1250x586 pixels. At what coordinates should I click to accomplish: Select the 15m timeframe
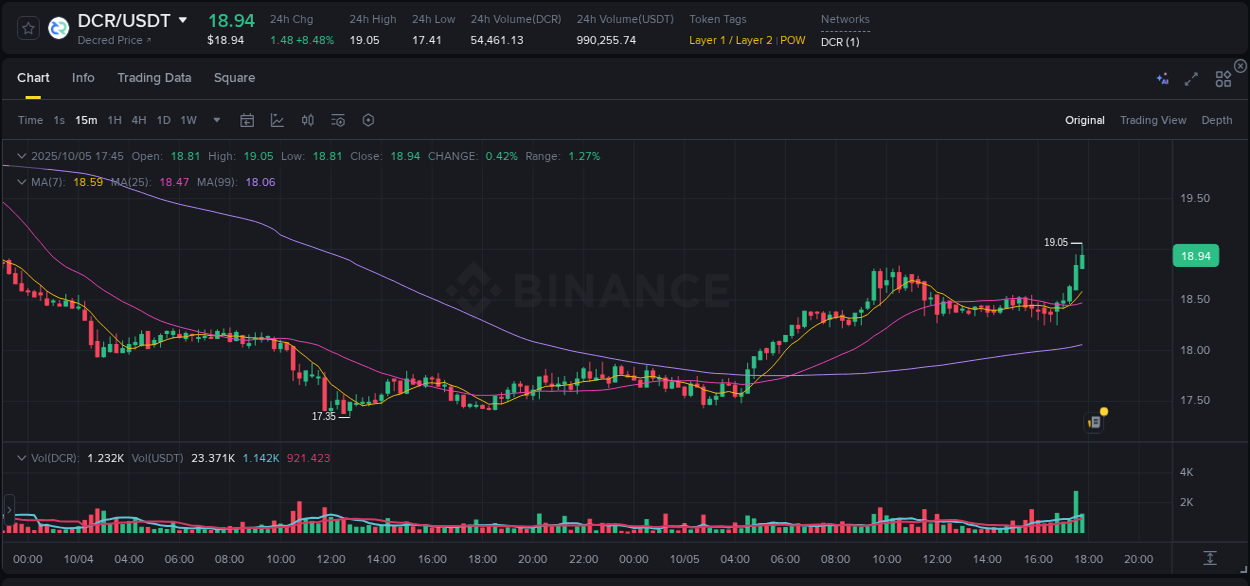pos(86,120)
